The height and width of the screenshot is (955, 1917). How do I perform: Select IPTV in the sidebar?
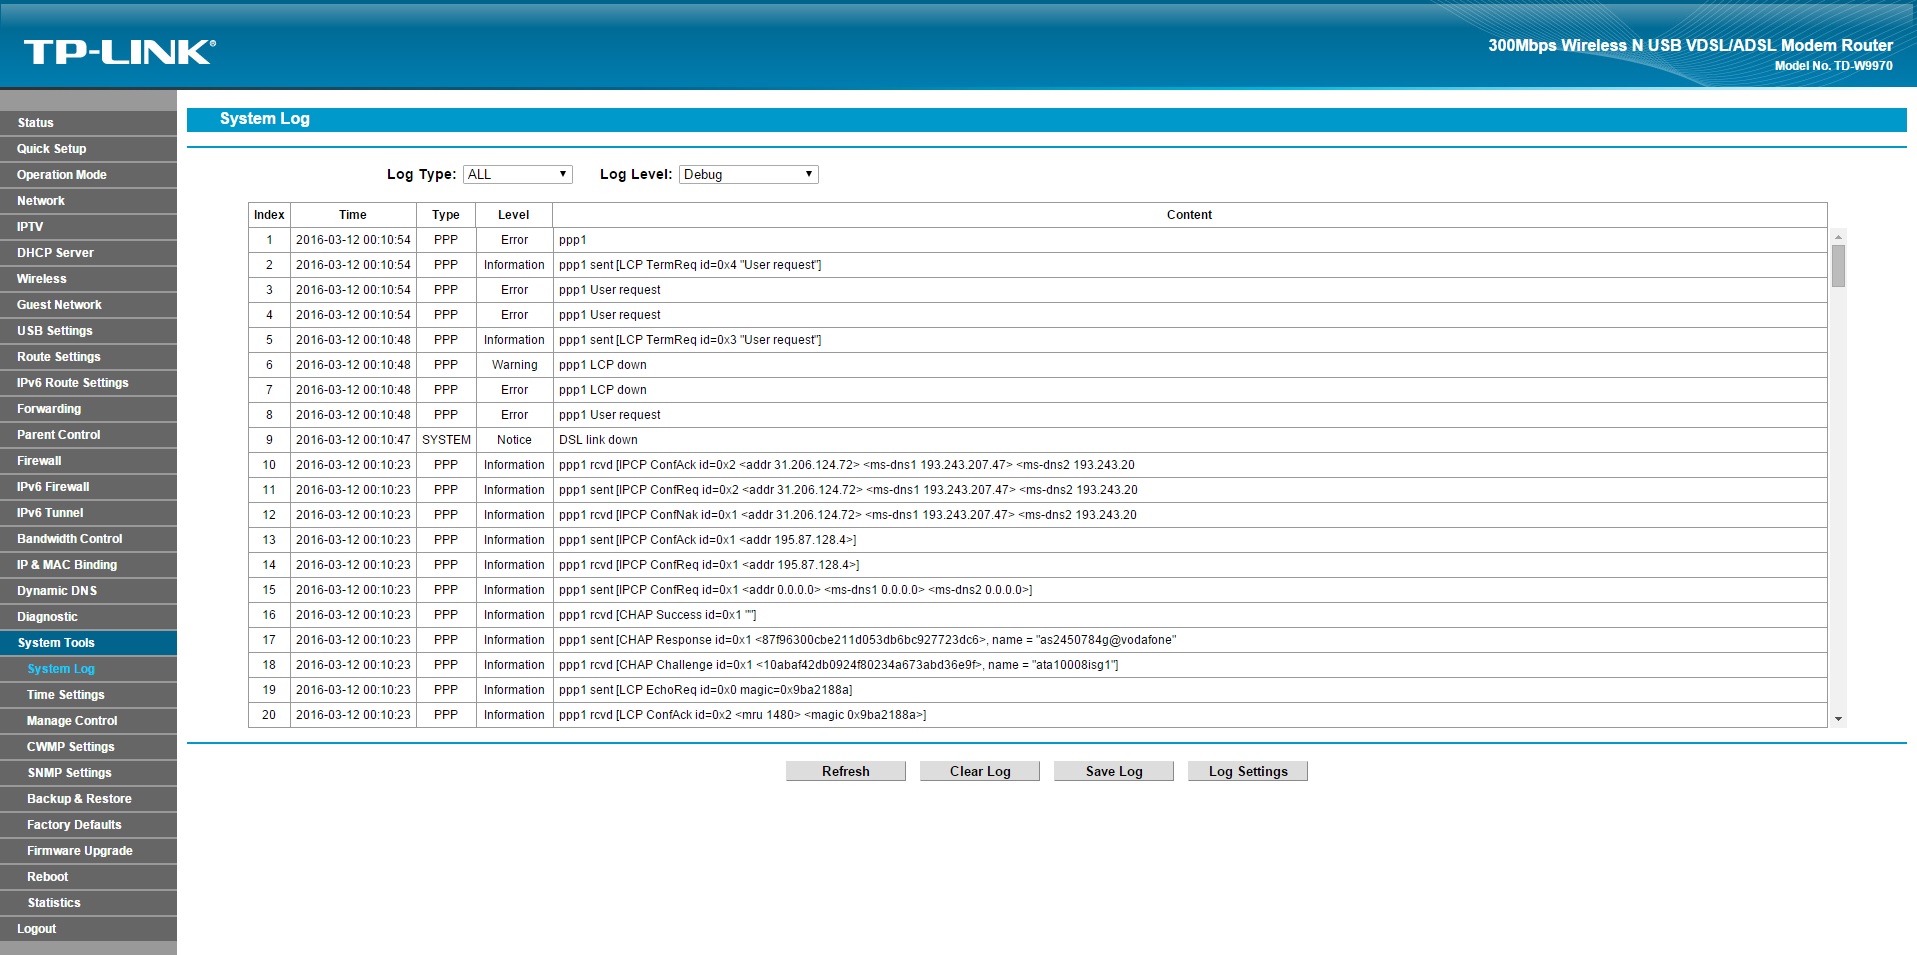click(x=88, y=227)
